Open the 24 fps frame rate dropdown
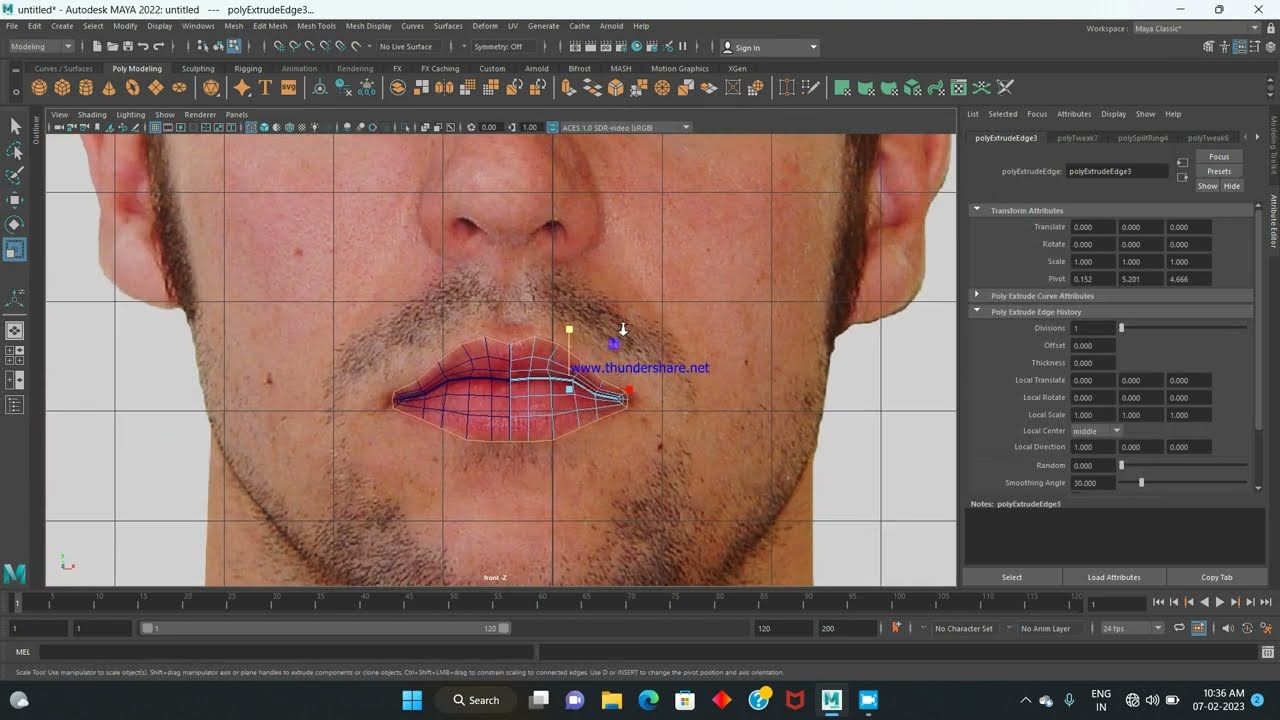Image resolution: width=1280 pixels, height=720 pixels. pos(1131,628)
